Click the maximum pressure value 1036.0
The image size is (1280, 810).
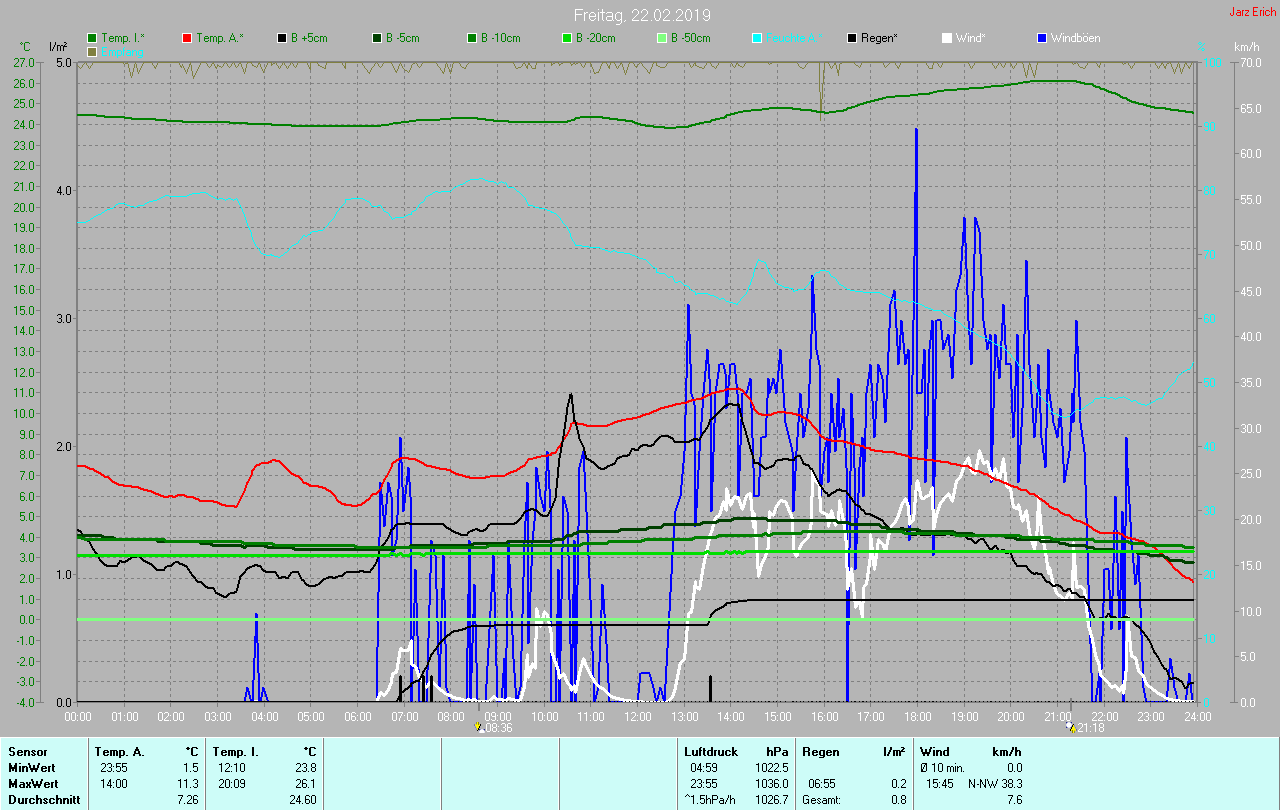coord(773,783)
